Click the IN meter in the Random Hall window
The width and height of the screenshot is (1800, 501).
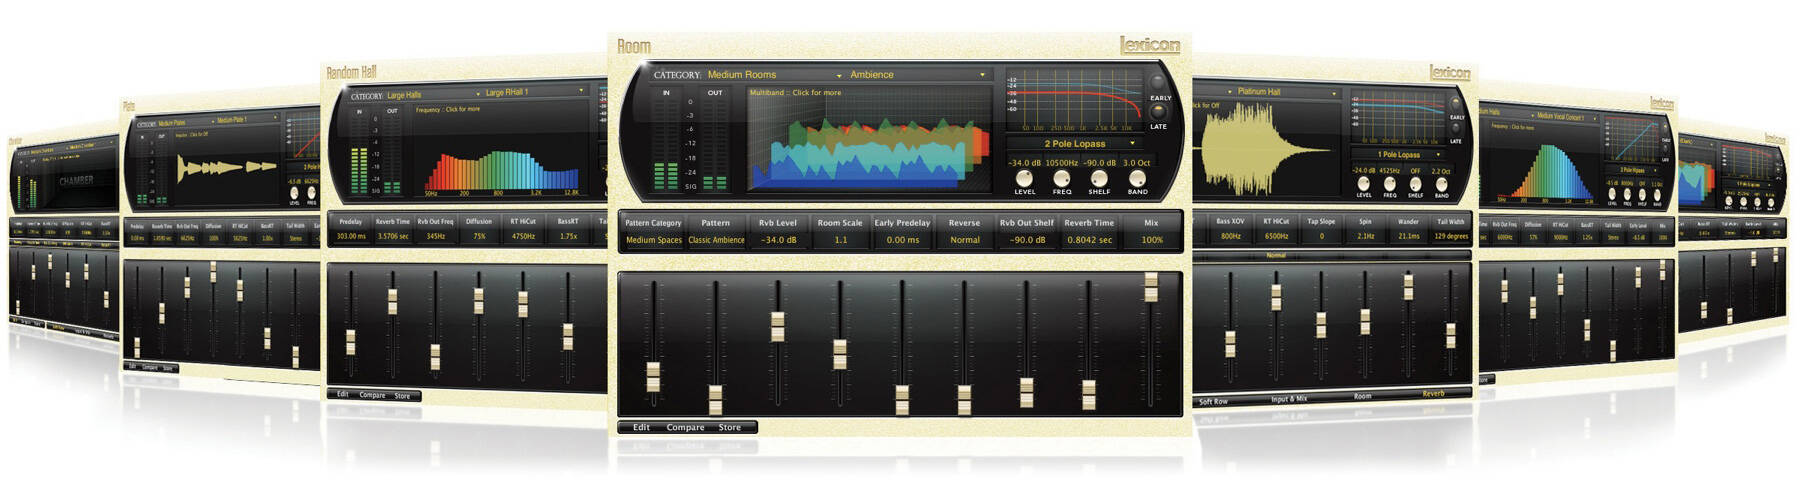pyautogui.click(x=361, y=154)
